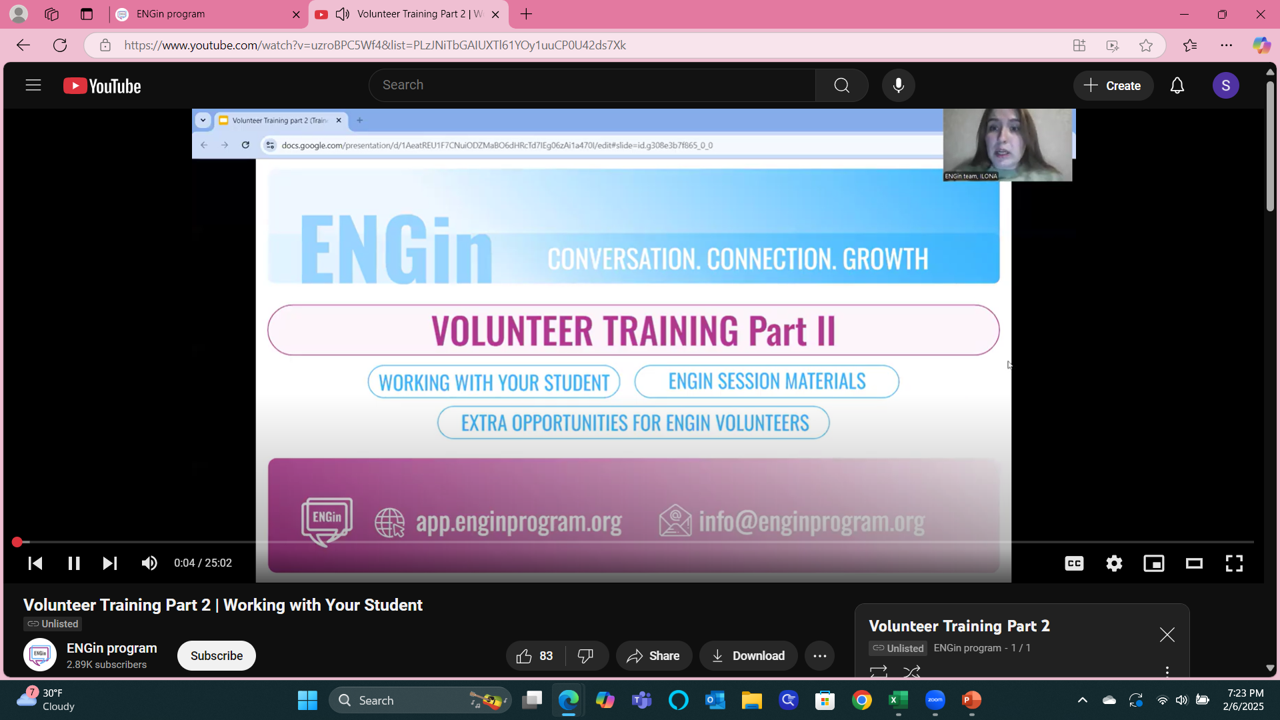Image resolution: width=1280 pixels, height=720 pixels.
Task: Like this video
Action: pyautogui.click(x=535, y=656)
